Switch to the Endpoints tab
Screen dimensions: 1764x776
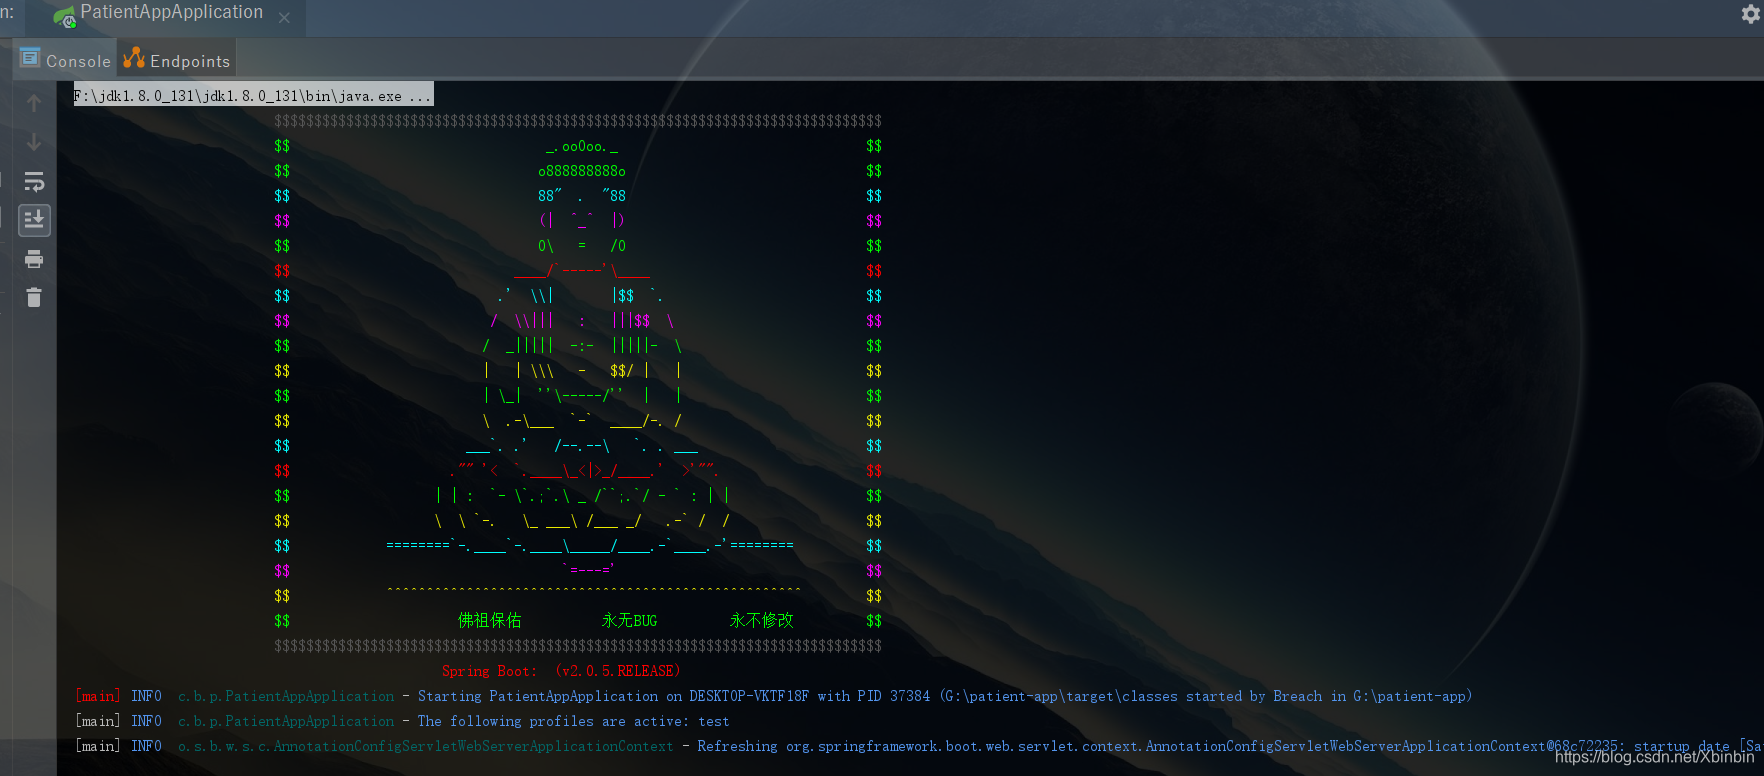[x=177, y=59]
